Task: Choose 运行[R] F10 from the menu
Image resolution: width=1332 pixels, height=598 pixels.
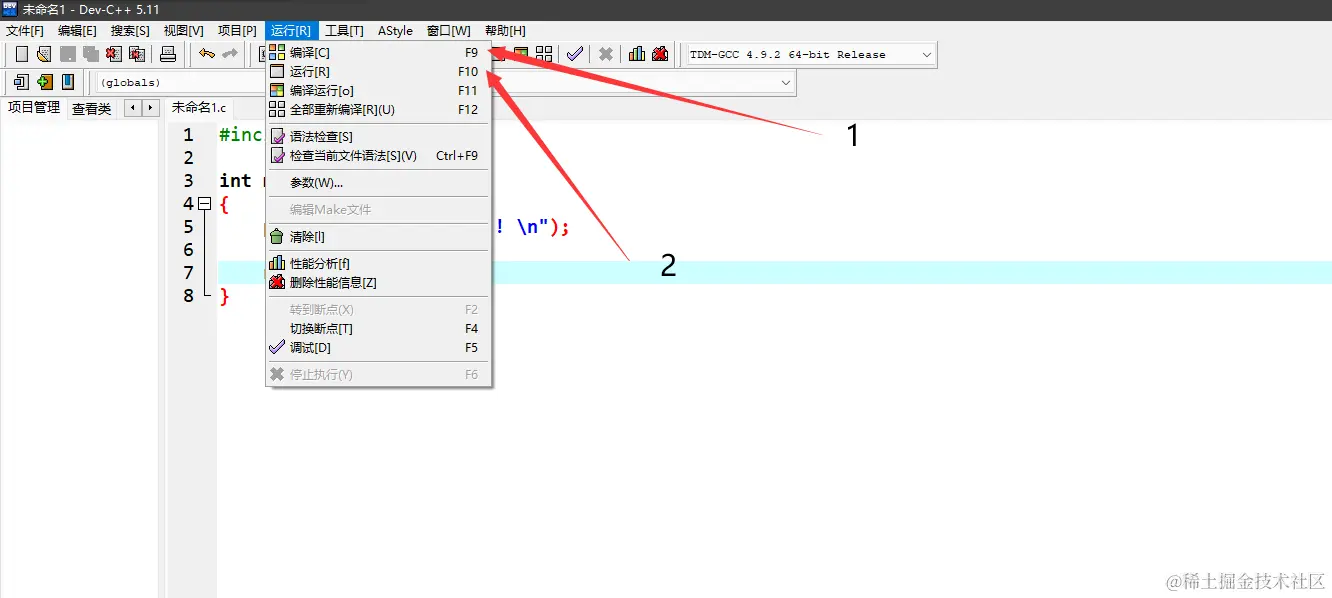Action: pos(377,71)
